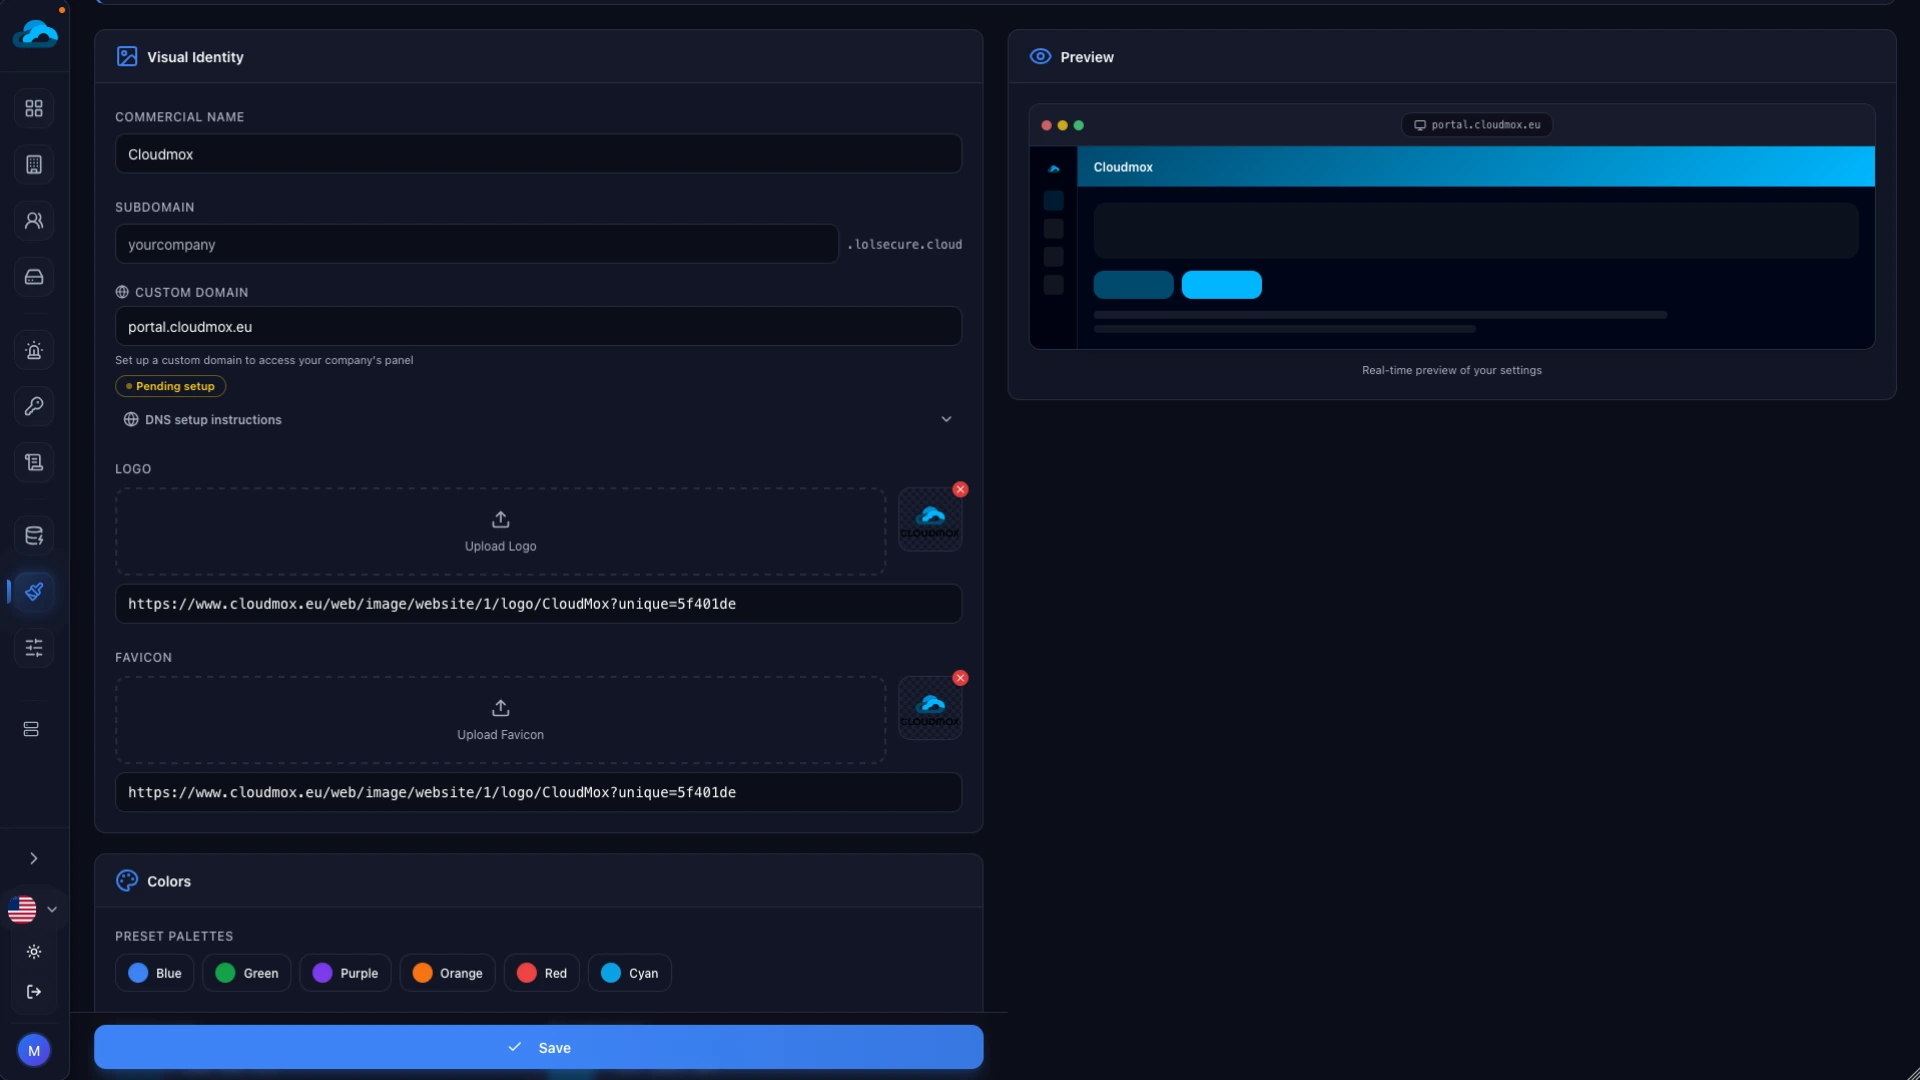Click the Cloudmox cloud logo in sidebar

[35, 34]
